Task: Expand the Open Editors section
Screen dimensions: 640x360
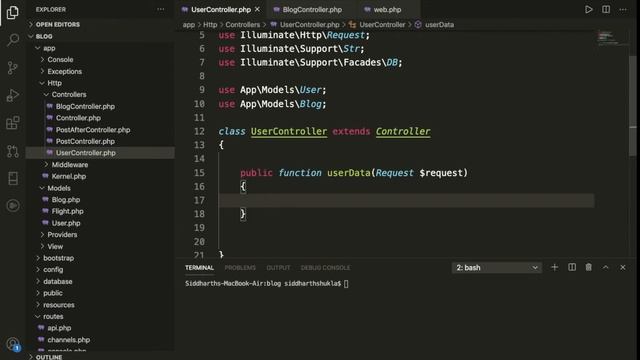Action: point(100,24)
